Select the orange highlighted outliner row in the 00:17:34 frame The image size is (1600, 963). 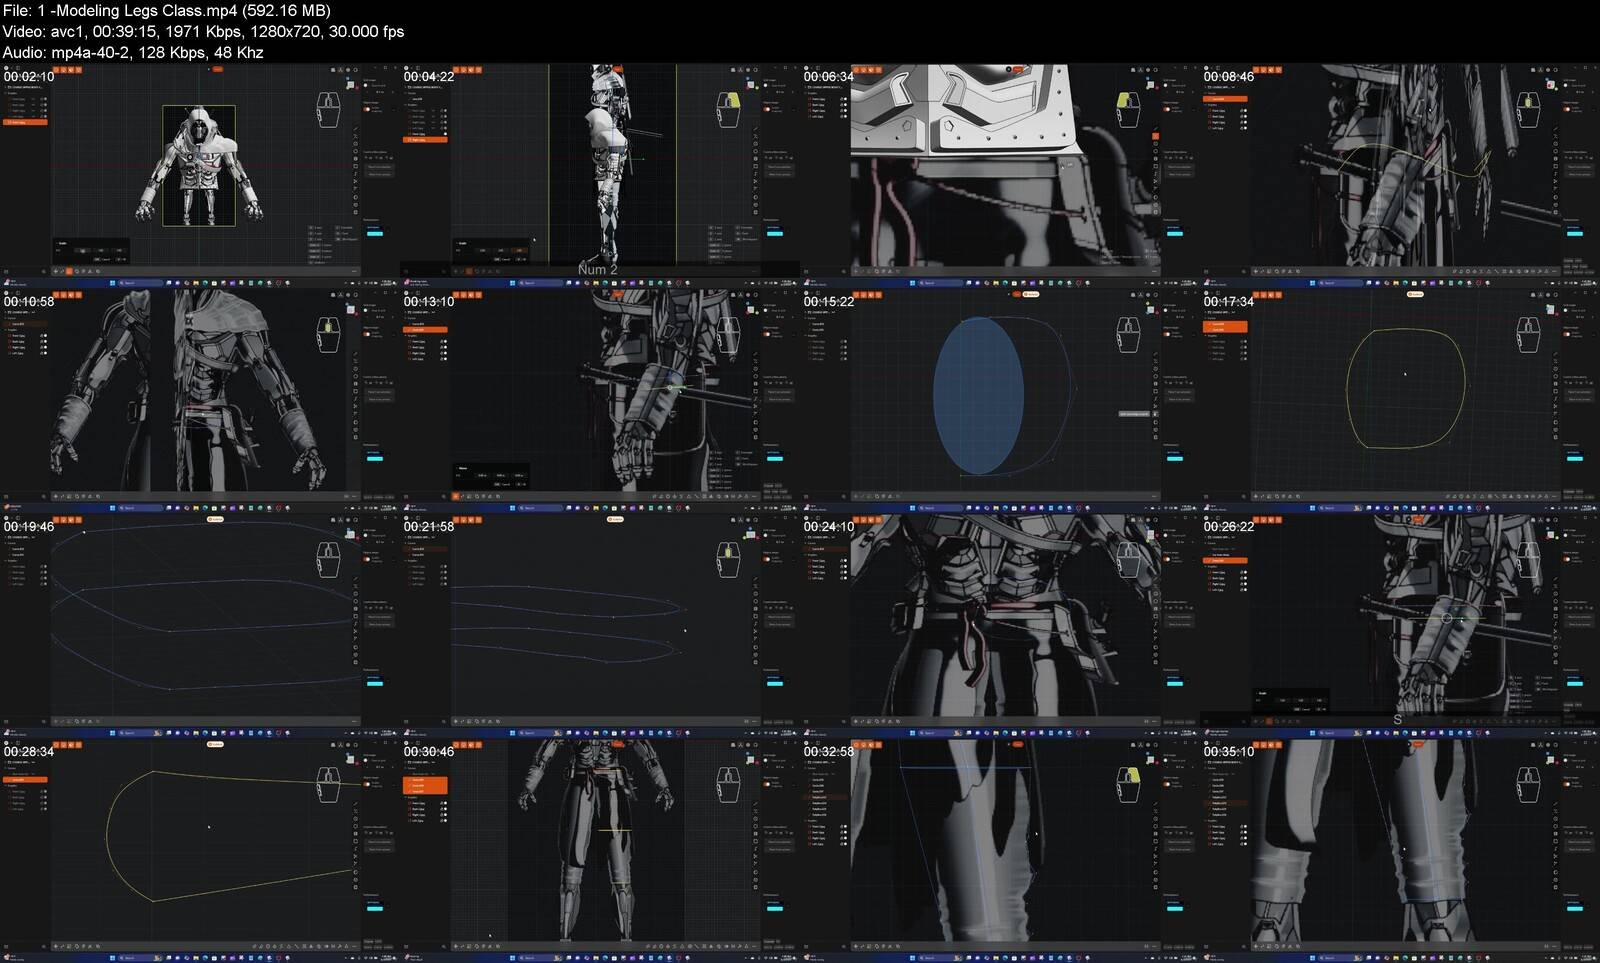(x=1225, y=327)
